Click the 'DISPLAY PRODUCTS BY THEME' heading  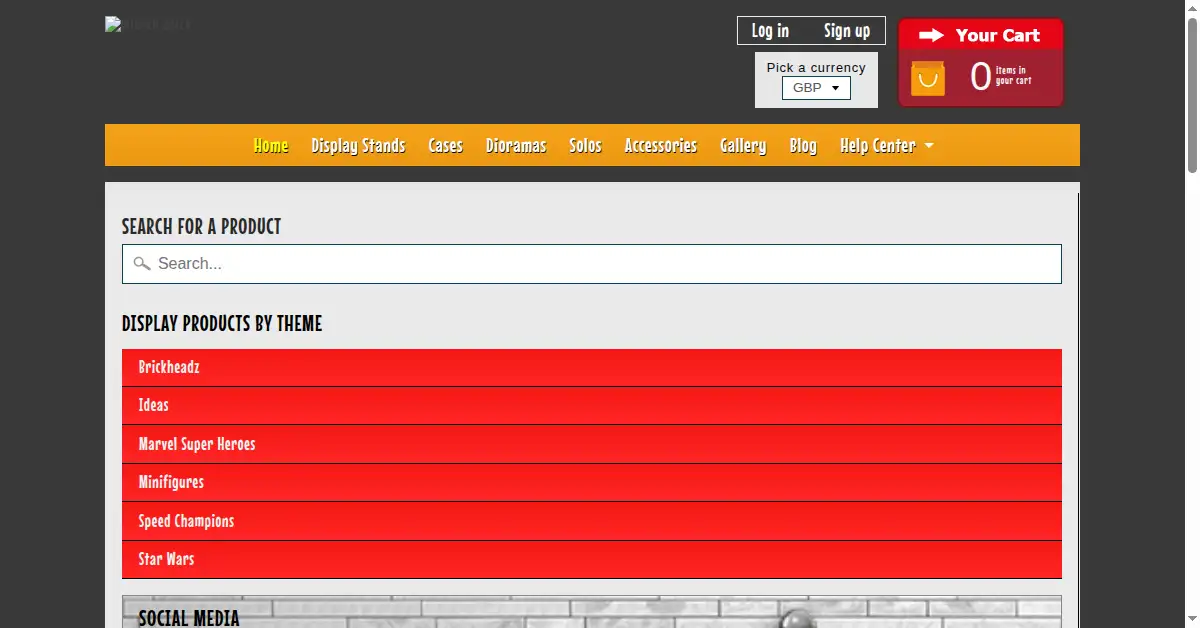222,324
